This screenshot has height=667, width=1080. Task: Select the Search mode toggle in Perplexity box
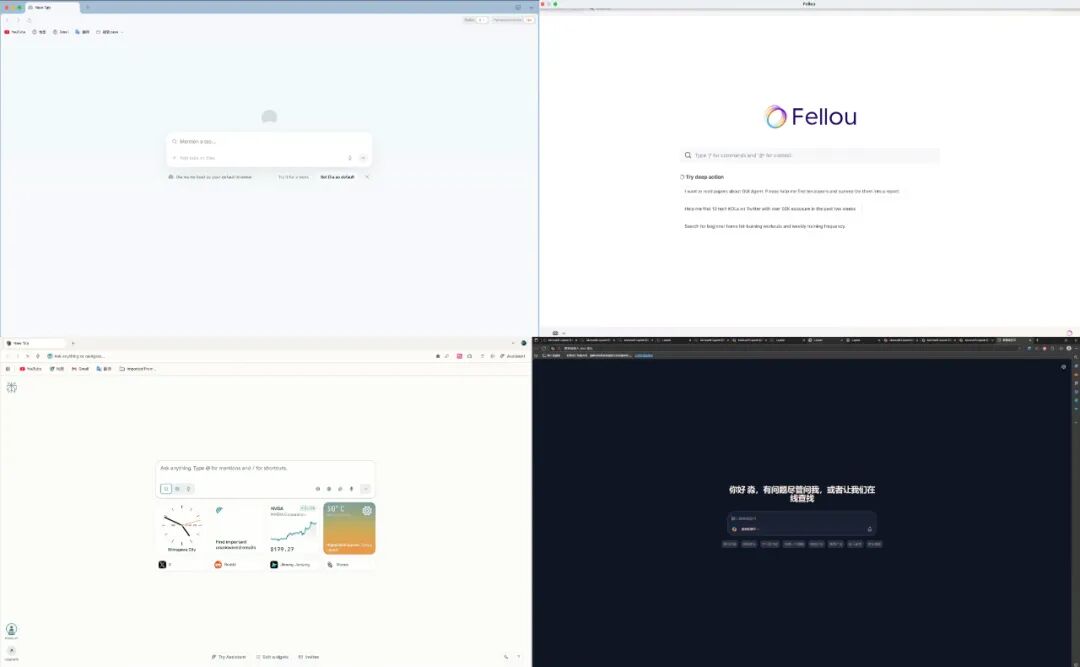point(166,489)
